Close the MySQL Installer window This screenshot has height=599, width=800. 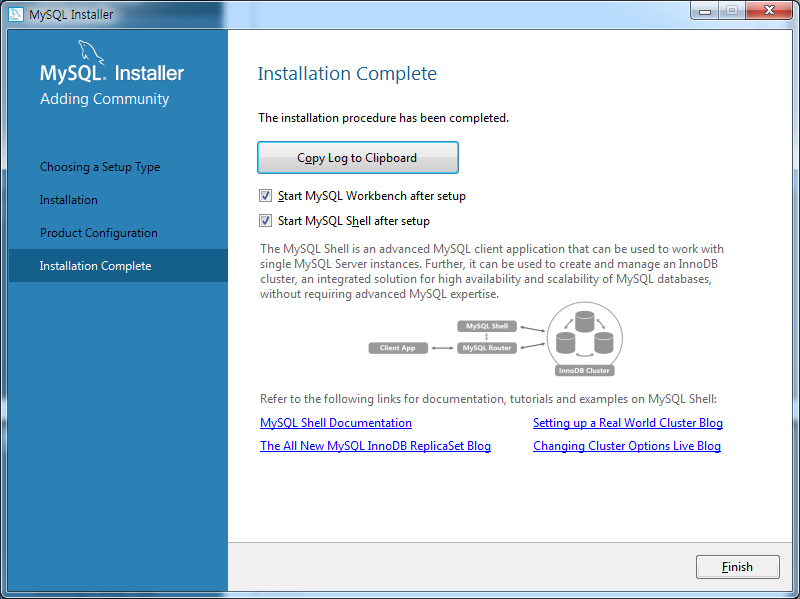769,11
